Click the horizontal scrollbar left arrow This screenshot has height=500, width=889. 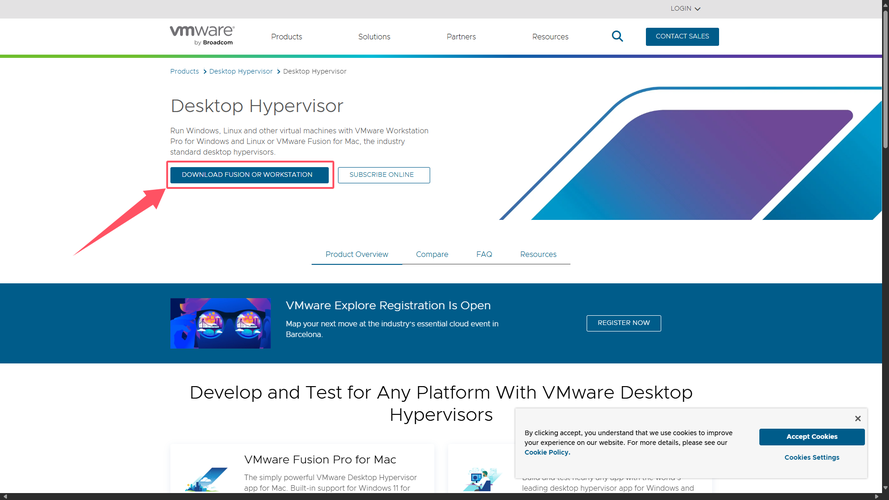[4, 497]
